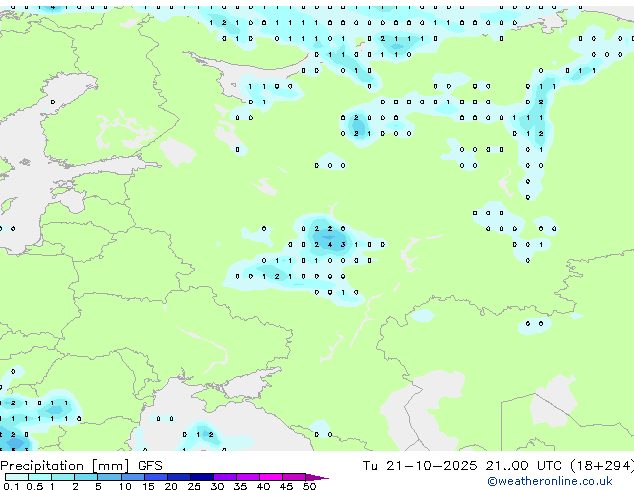Viewport: 634px width, 490px height.
Task: Click the 1–2 mm legend color swatch
Action: [x=63, y=477]
